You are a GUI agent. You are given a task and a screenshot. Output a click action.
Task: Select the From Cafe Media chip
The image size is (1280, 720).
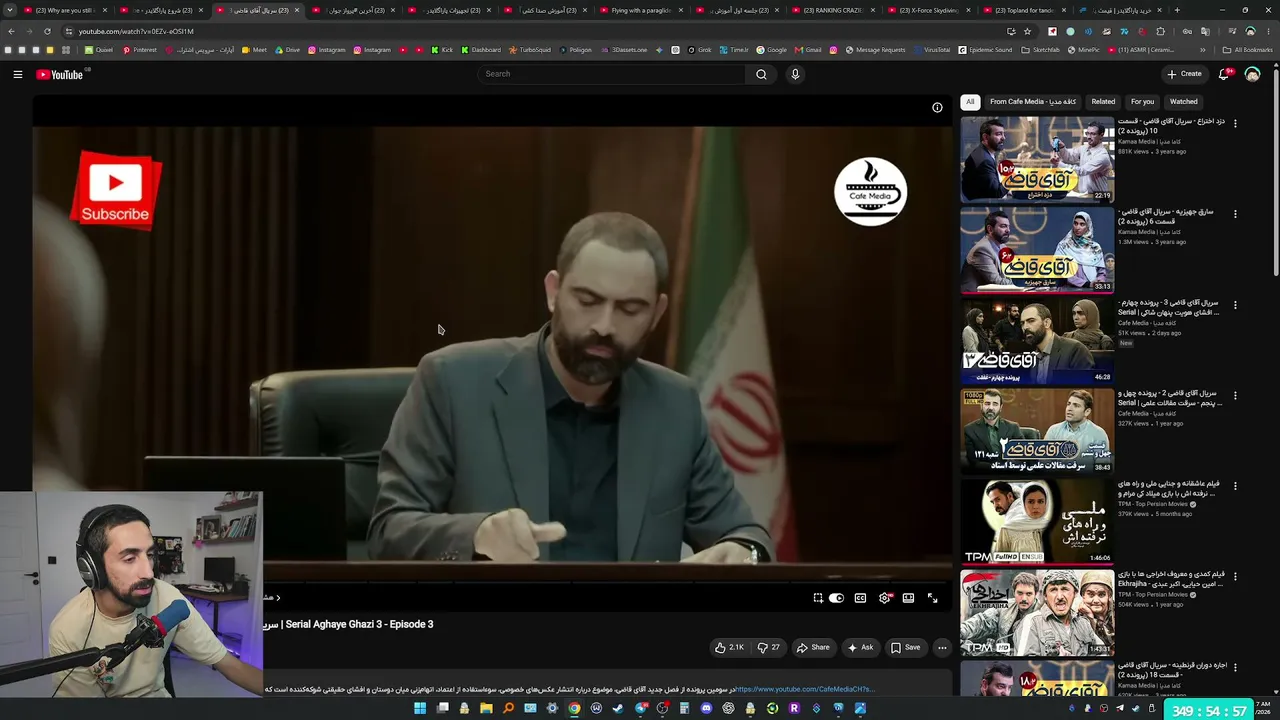[1033, 101]
